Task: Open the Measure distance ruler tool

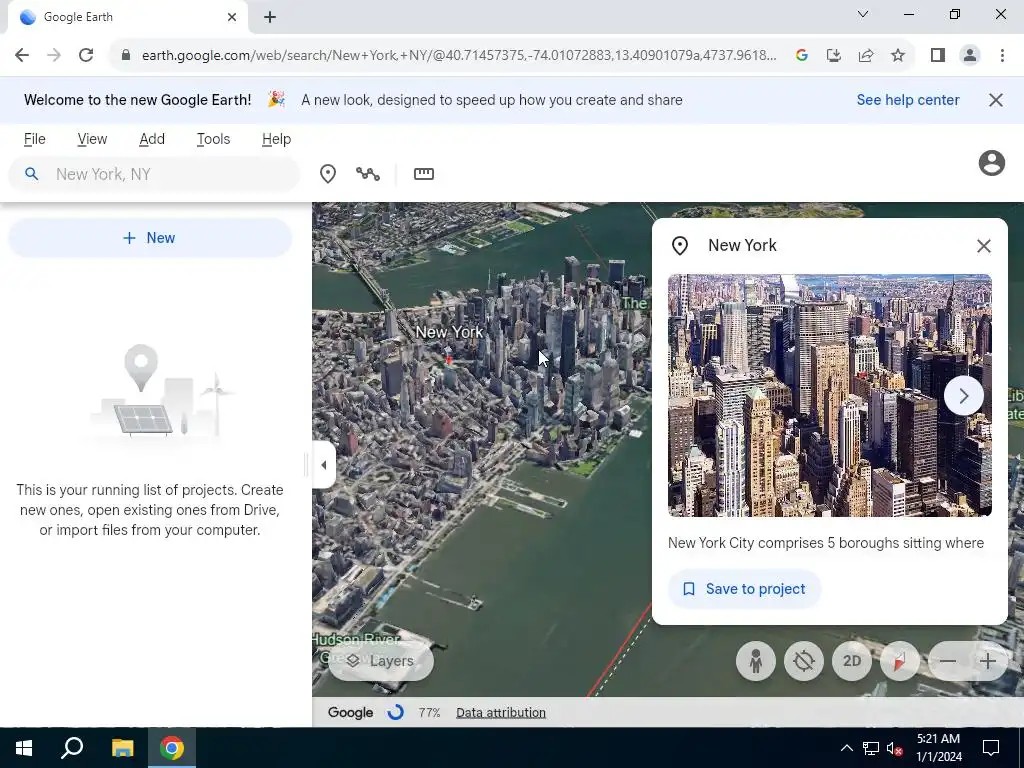Action: [424, 174]
